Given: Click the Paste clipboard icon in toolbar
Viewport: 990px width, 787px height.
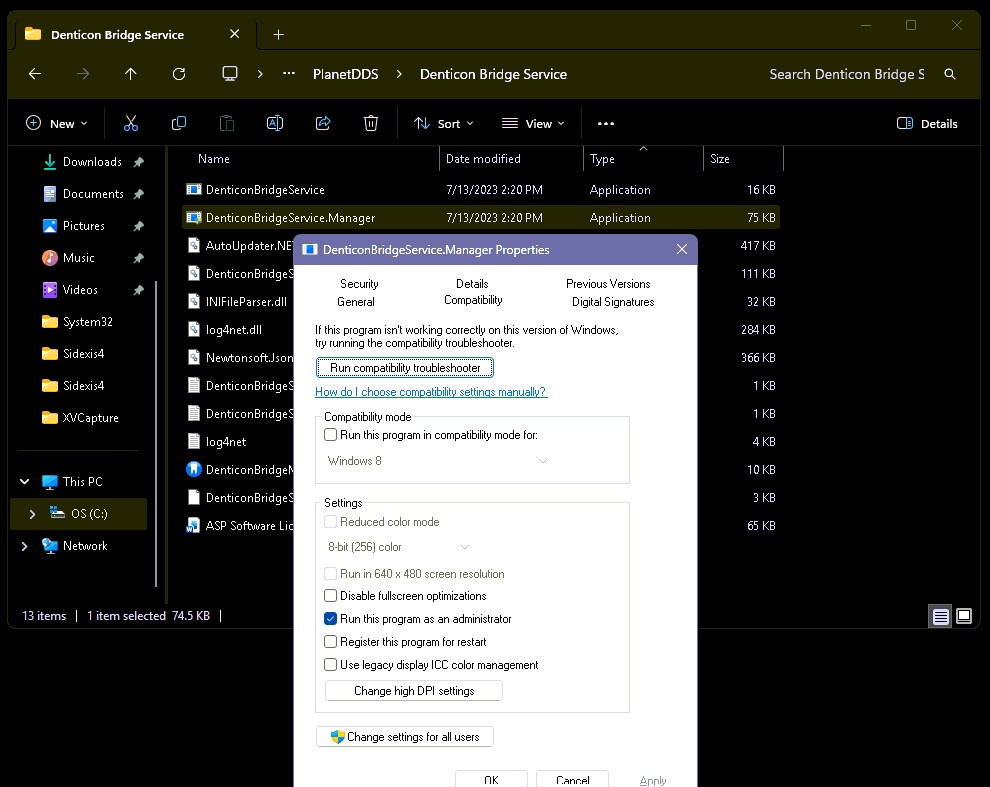Looking at the screenshot, I should [x=227, y=123].
